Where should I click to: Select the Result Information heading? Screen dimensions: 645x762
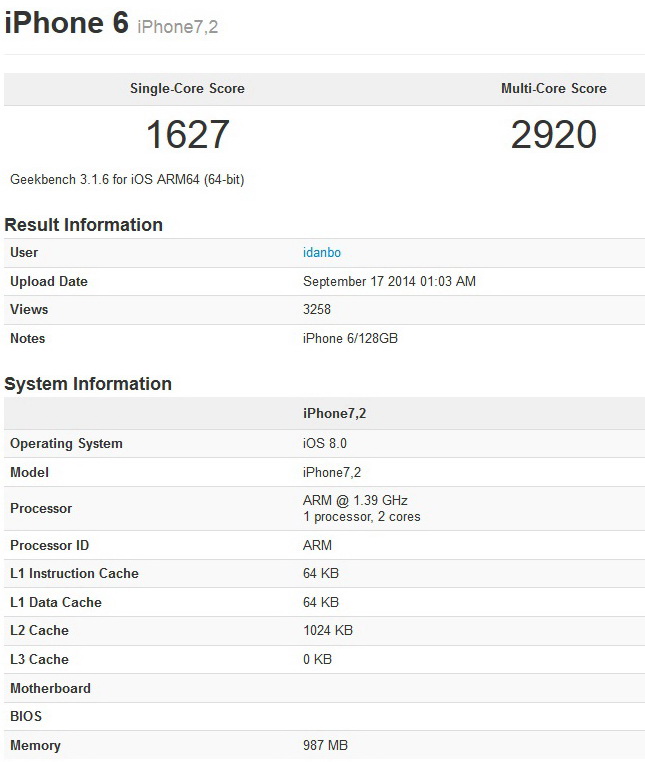84,225
